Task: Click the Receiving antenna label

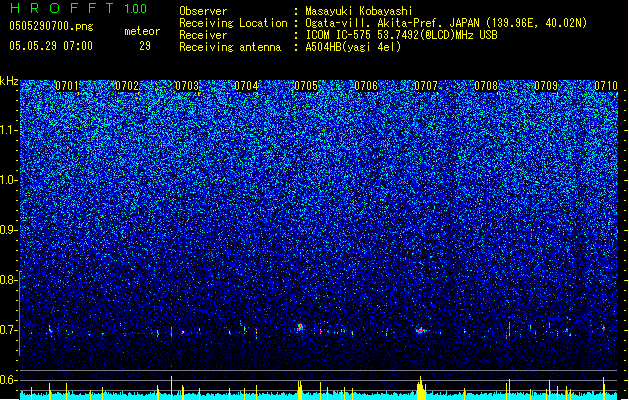Action: pyautogui.click(x=230, y=47)
